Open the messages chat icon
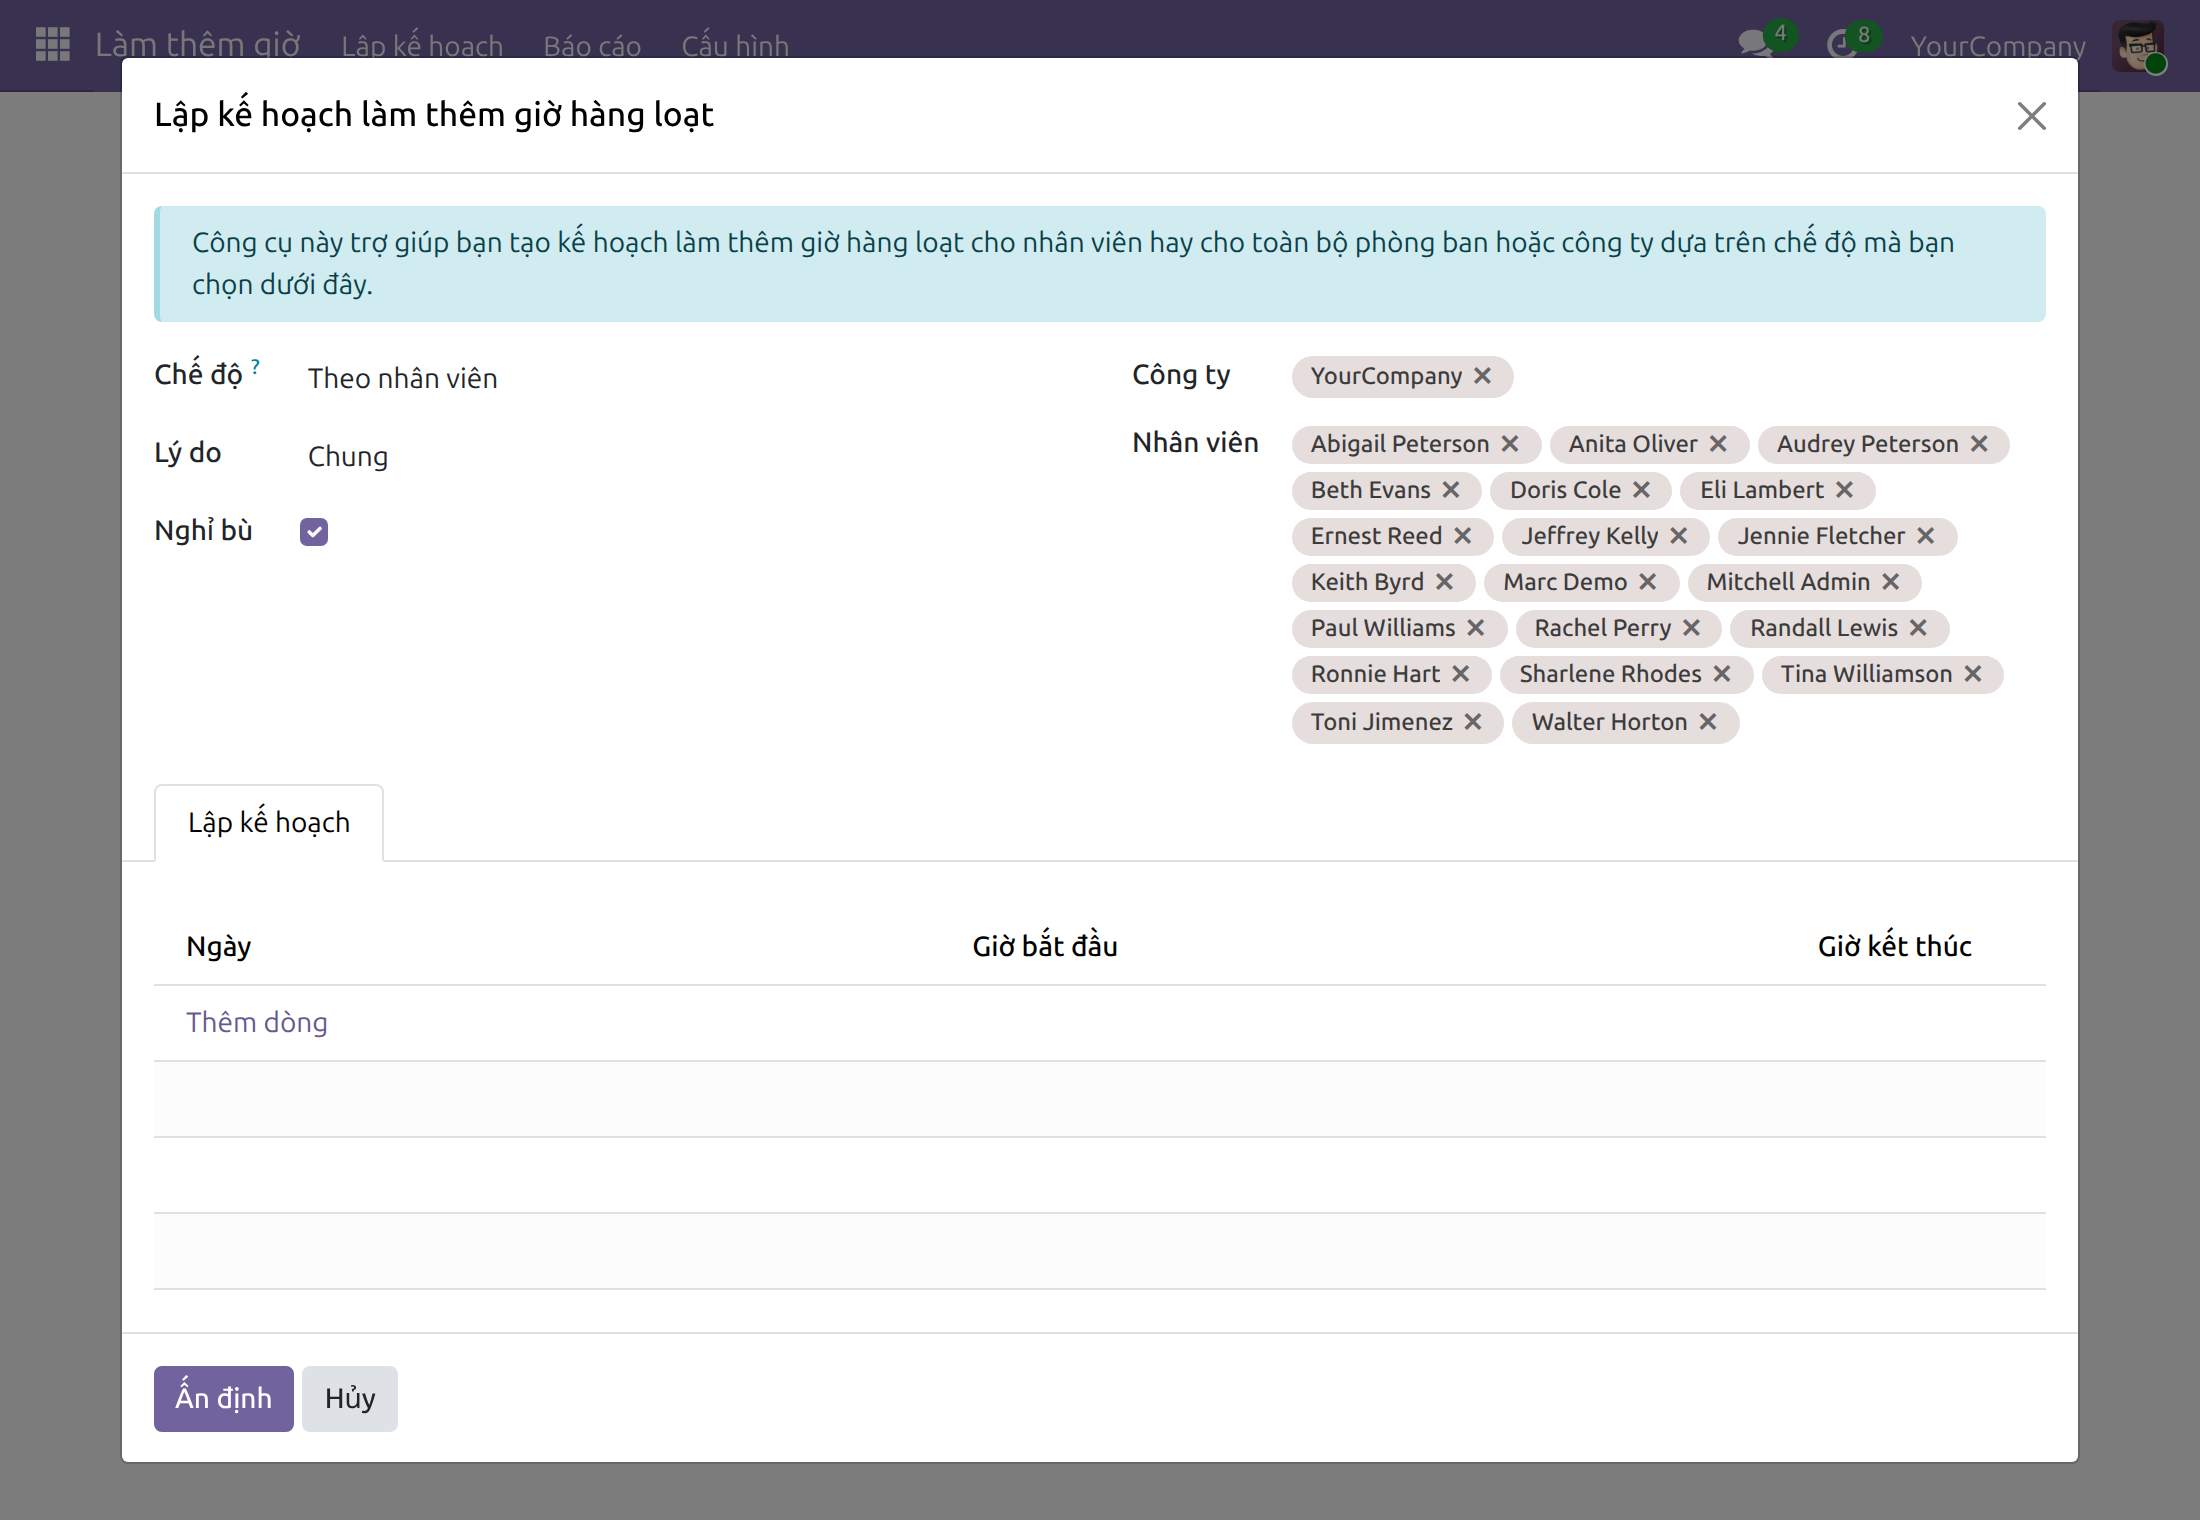The image size is (2200, 1520). click(x=1756, y=44)
